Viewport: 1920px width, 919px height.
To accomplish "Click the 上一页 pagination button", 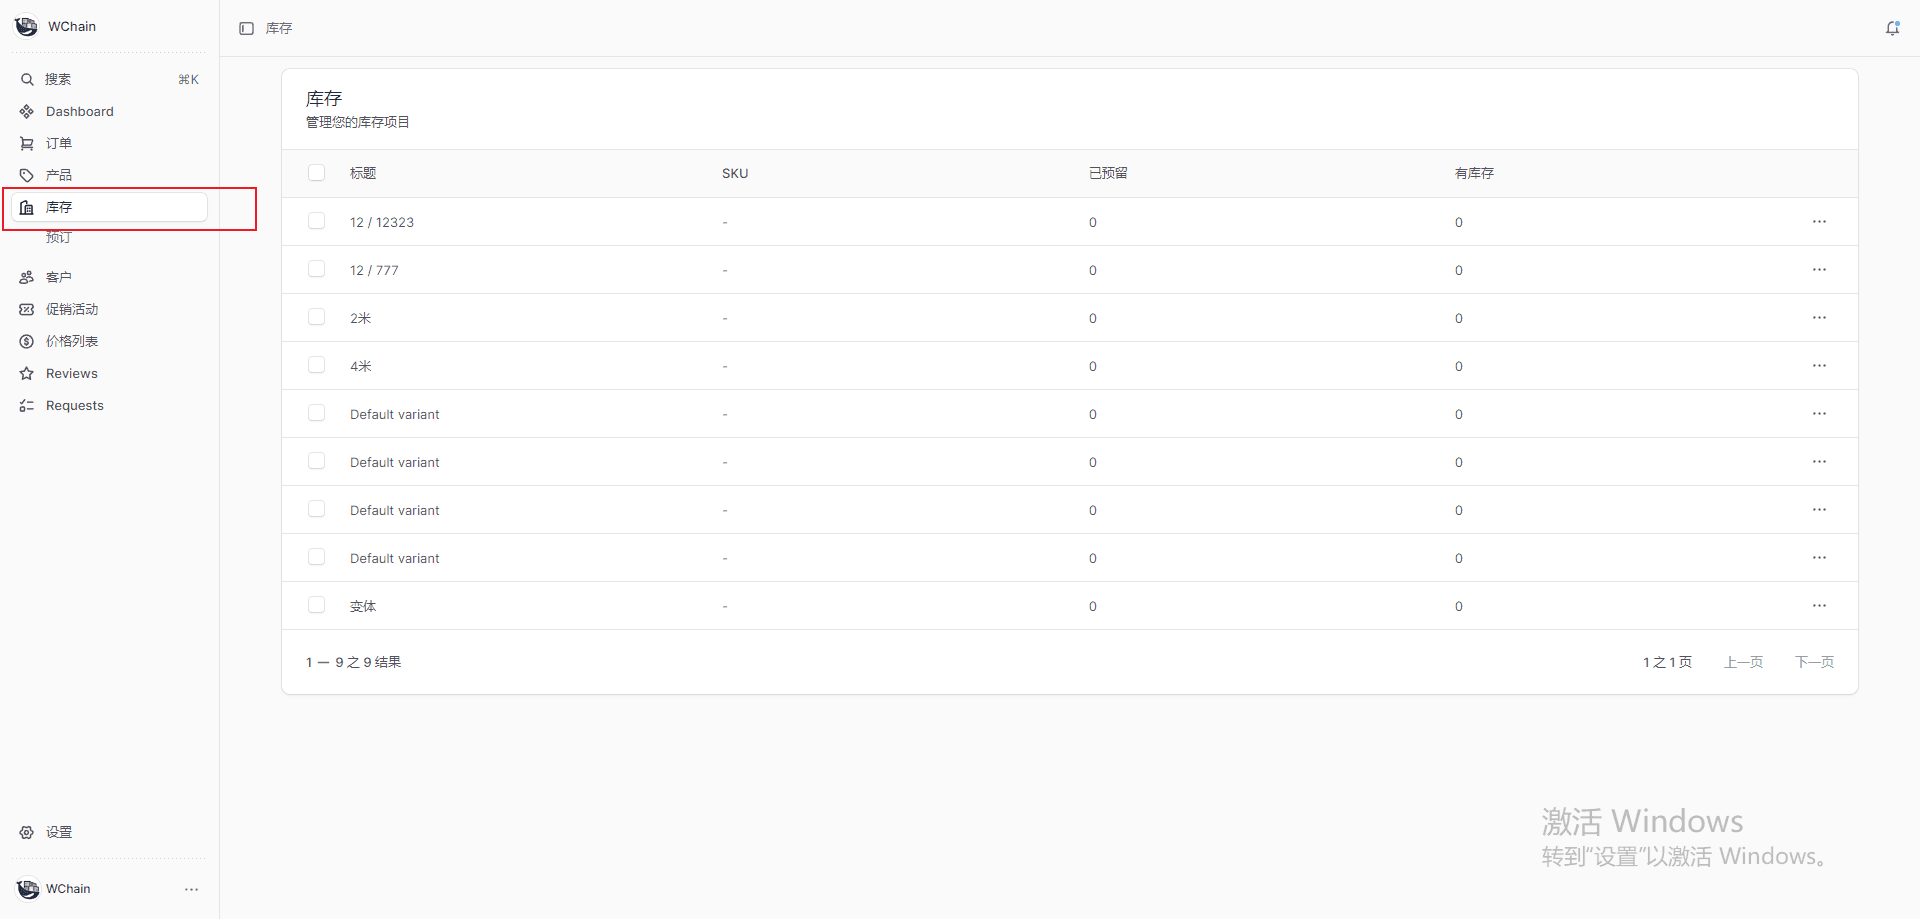I will click(1743, 662).
